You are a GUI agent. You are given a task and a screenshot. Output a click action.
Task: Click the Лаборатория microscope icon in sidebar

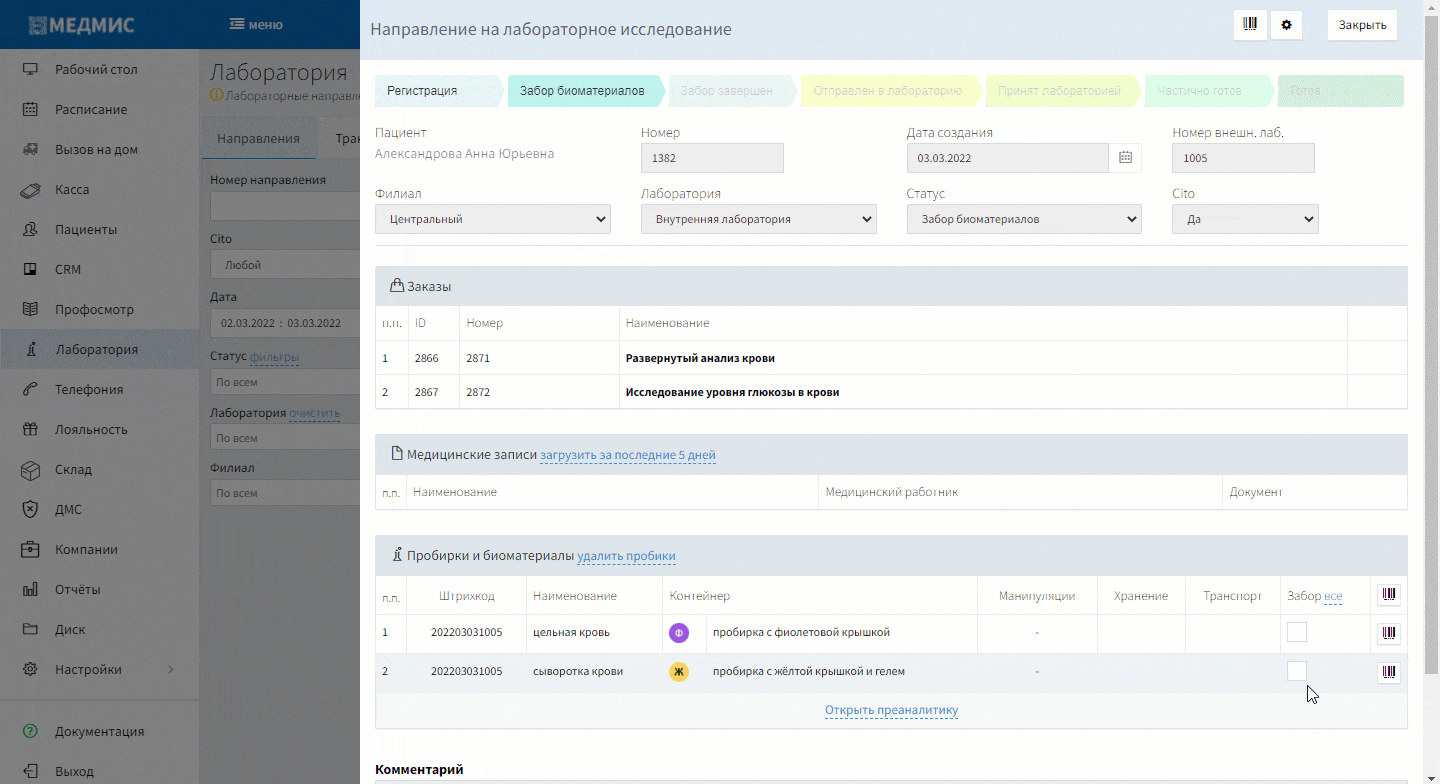click(30, 350)
